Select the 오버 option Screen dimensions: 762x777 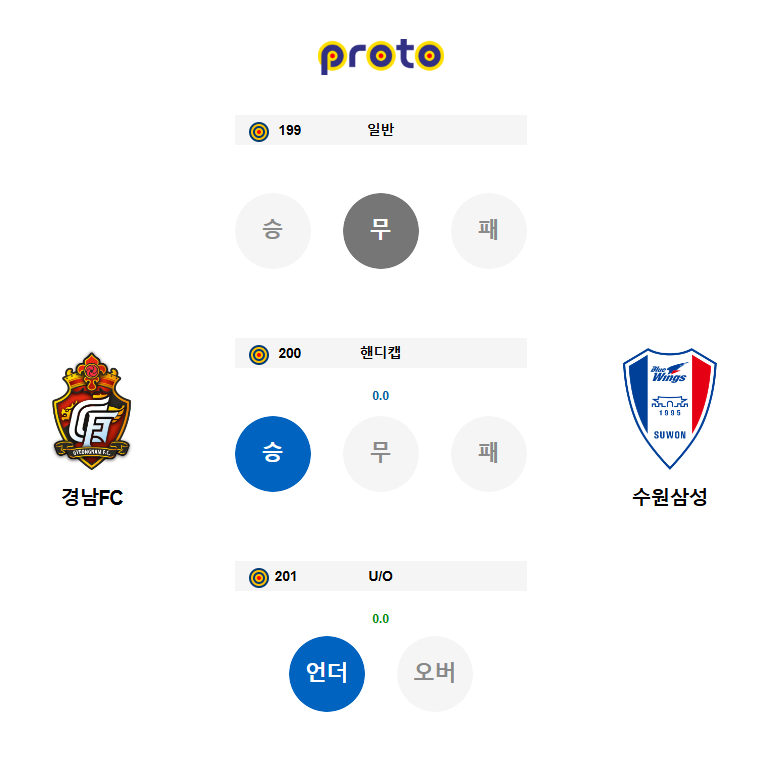click(435, 674)
